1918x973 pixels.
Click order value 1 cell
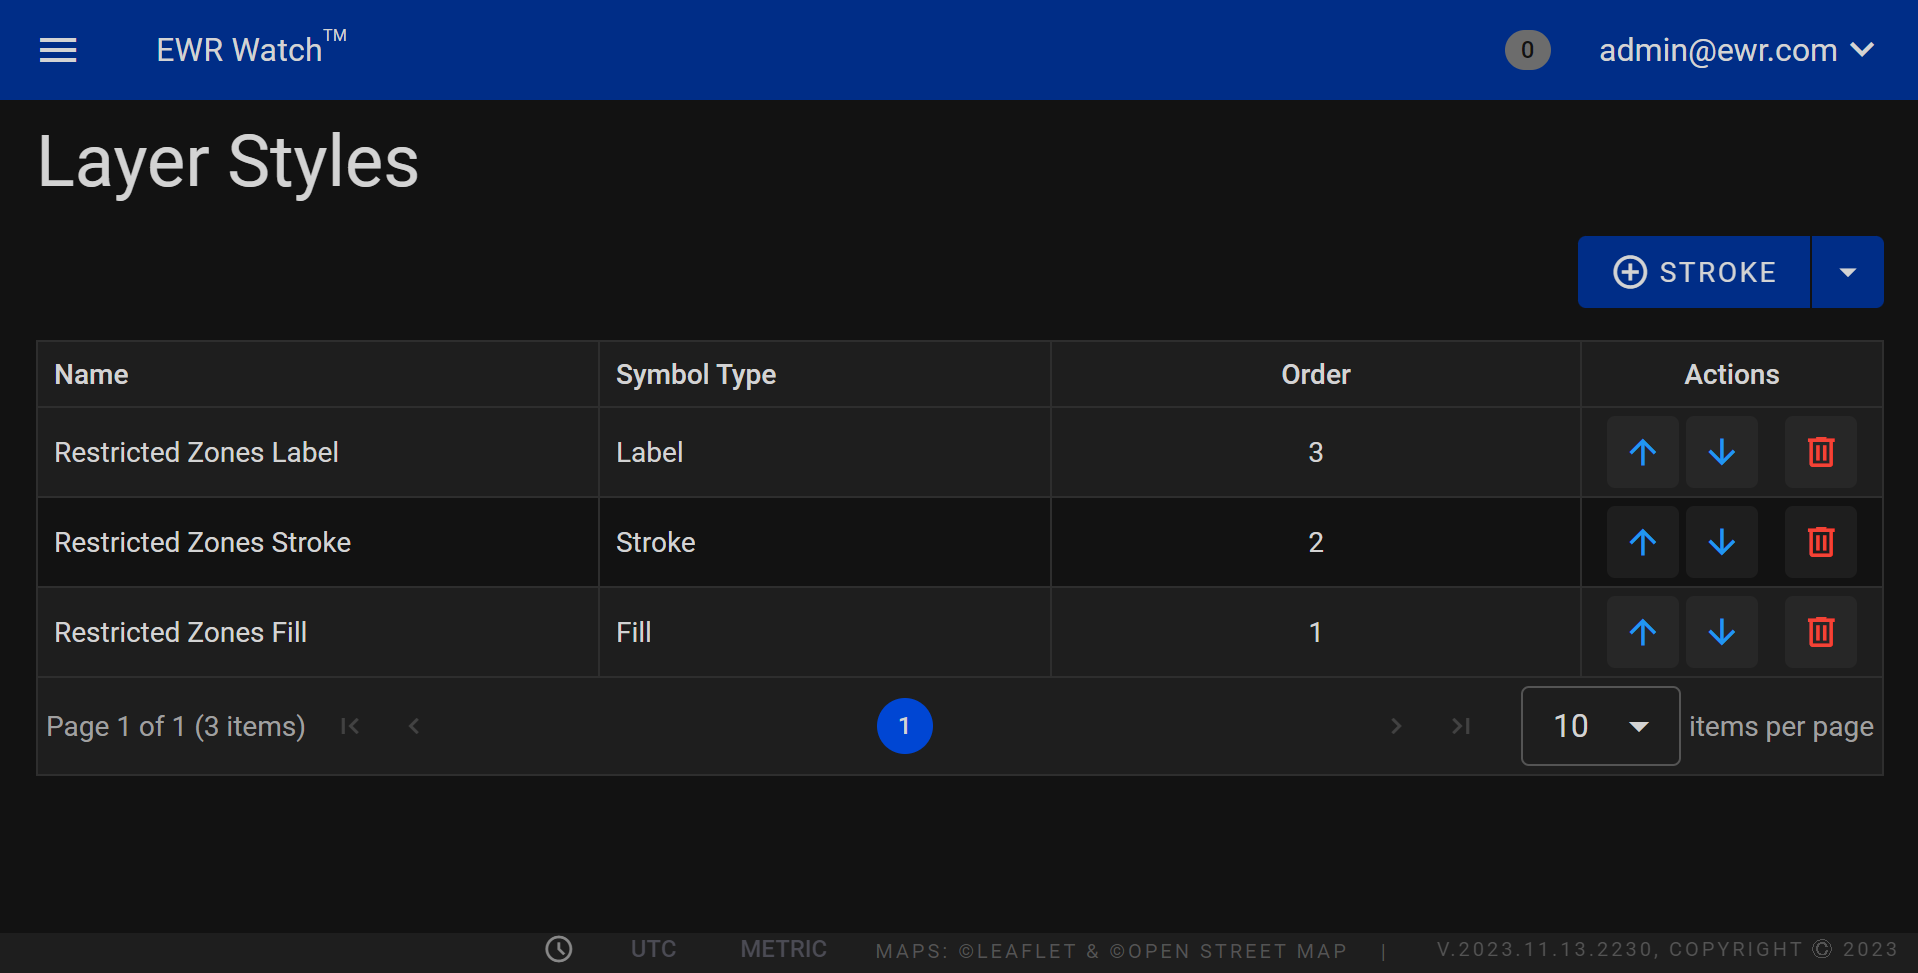(x=1316, y=632)
